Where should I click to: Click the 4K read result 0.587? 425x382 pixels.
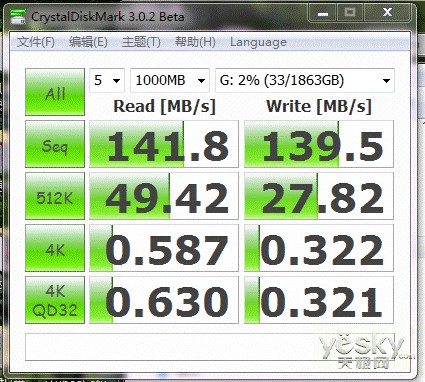point(164,248)
